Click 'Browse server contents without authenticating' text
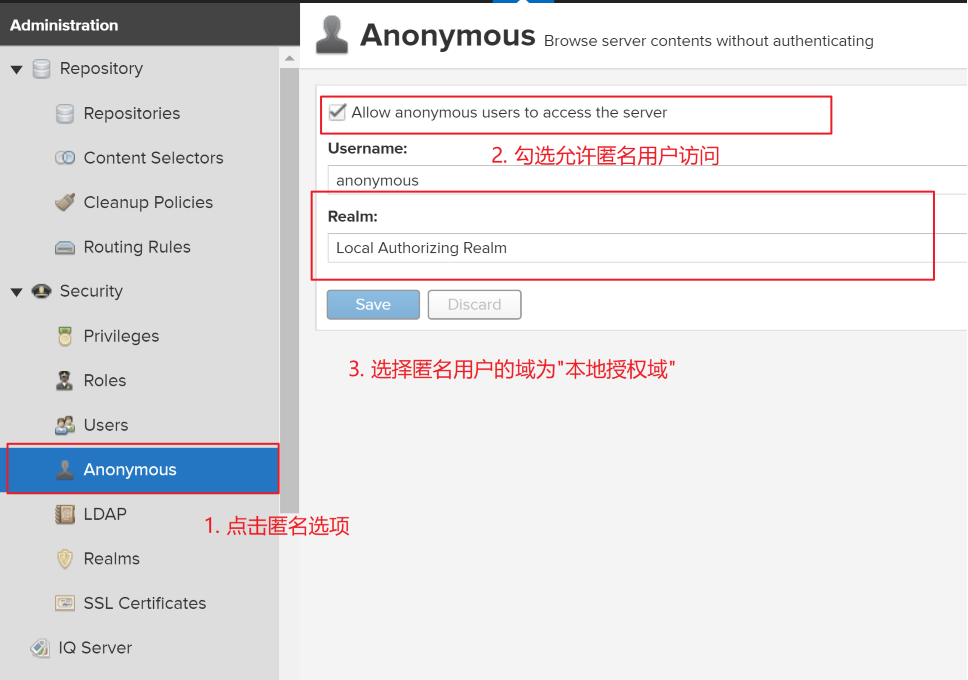This screenshot has width=968, height=680. 708,41
